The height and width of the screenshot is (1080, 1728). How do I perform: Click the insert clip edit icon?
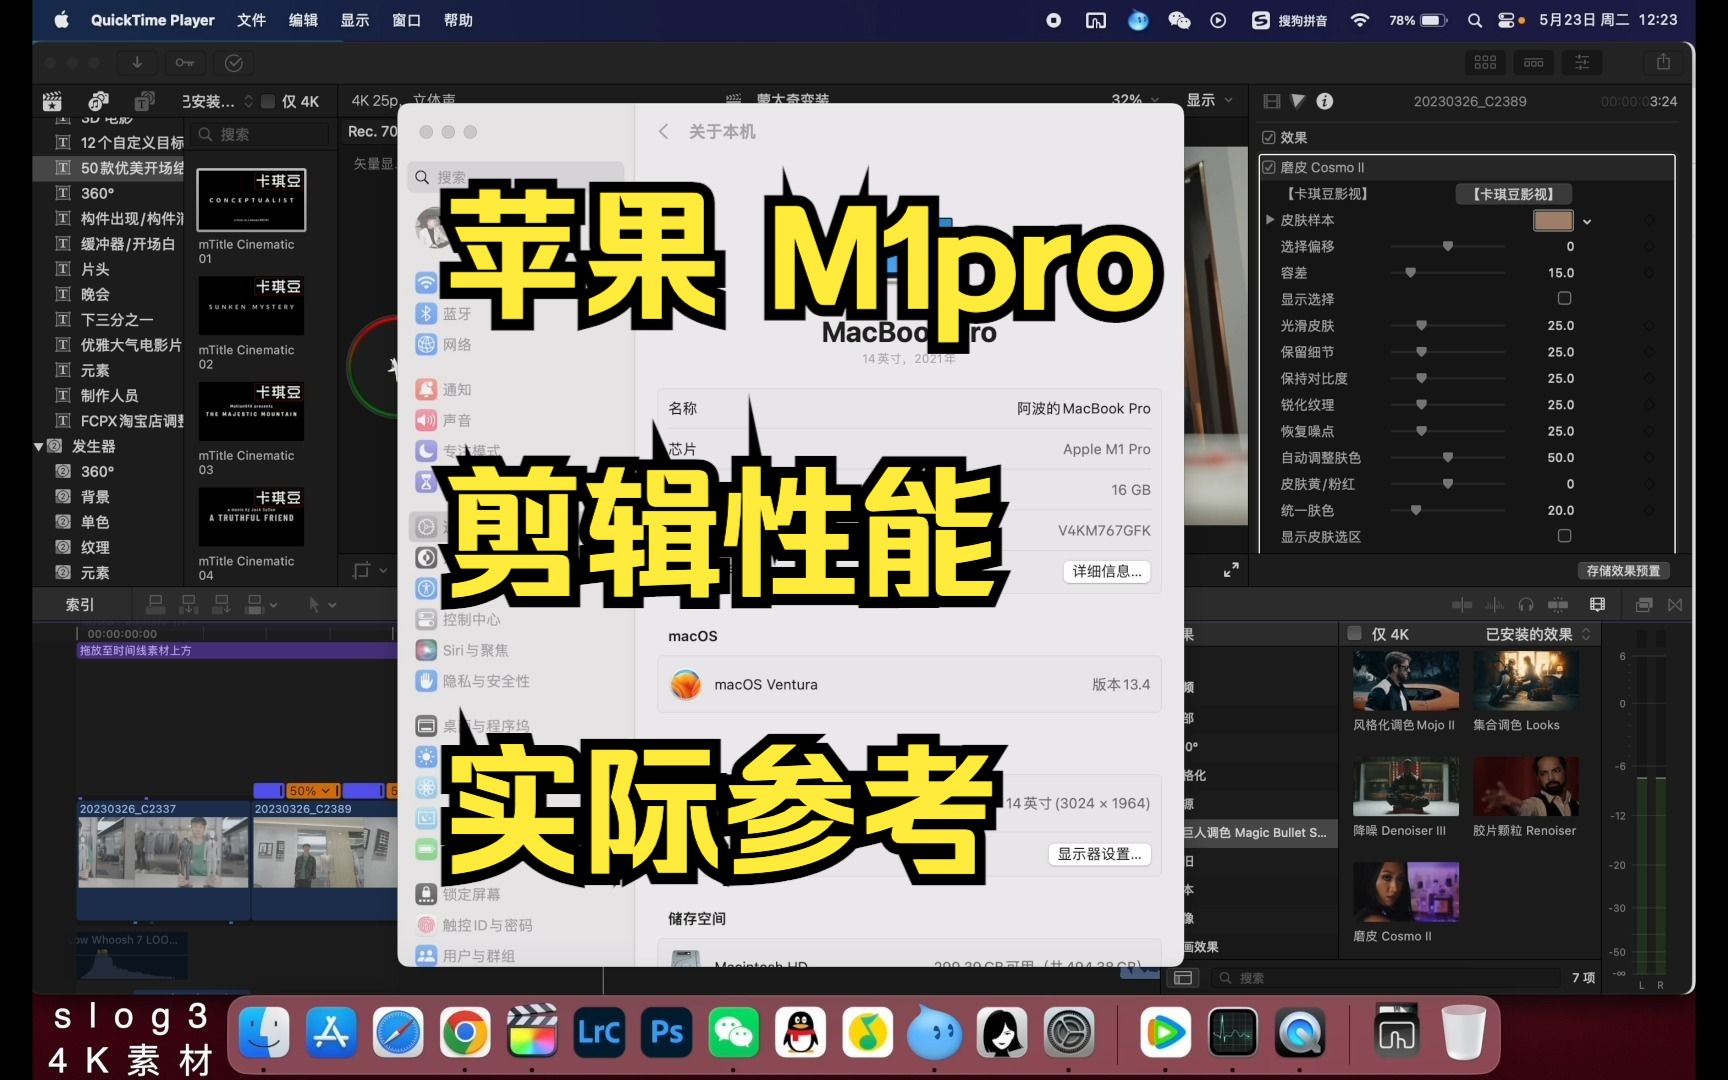coord(188,604)
